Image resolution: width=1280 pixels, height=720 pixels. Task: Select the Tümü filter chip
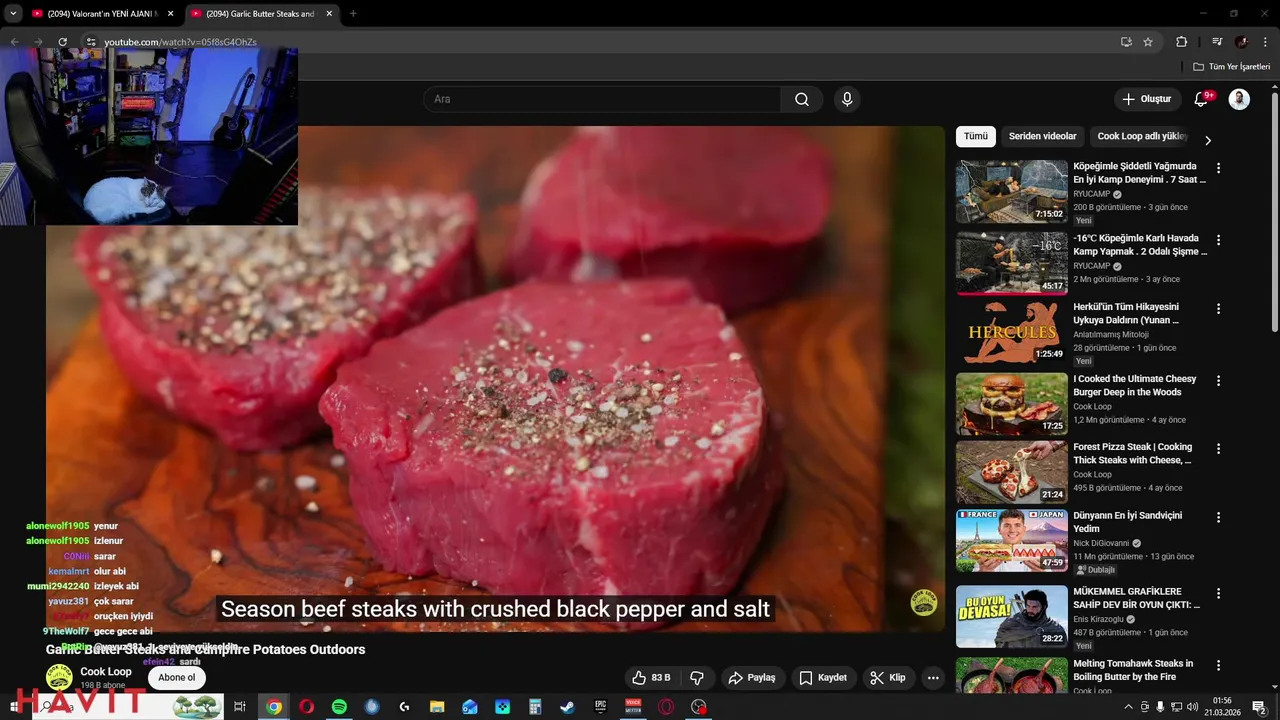[976, 136]
